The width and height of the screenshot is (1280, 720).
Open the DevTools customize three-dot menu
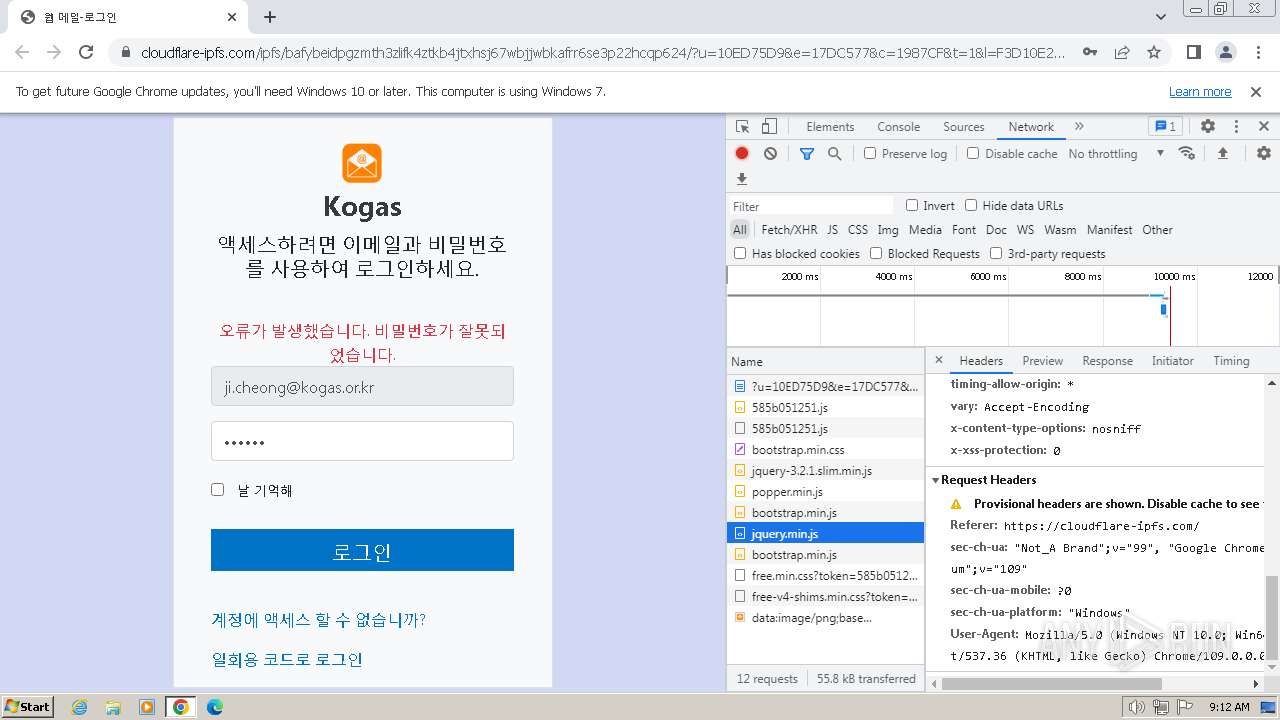pos(1236,127)
